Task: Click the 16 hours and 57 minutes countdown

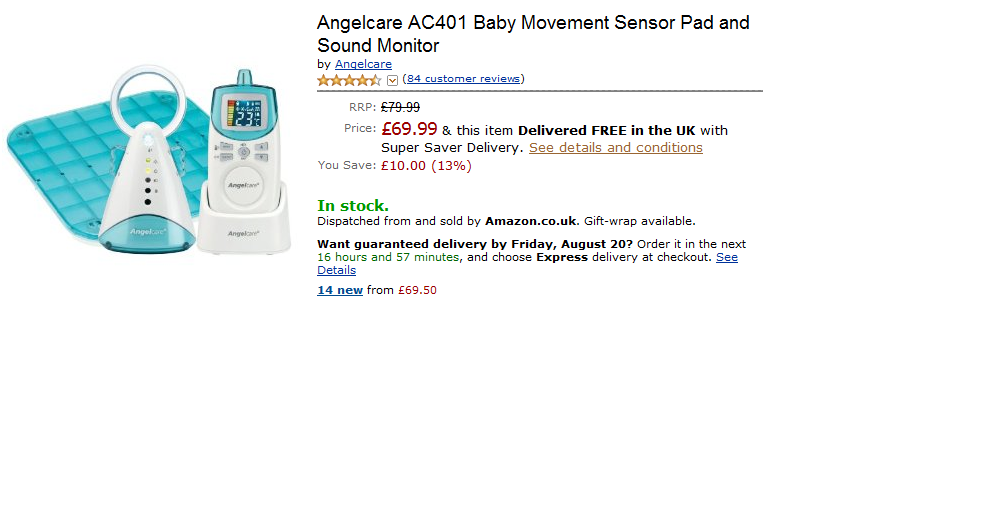Action: pyautogui.click(x=389, y=257)
